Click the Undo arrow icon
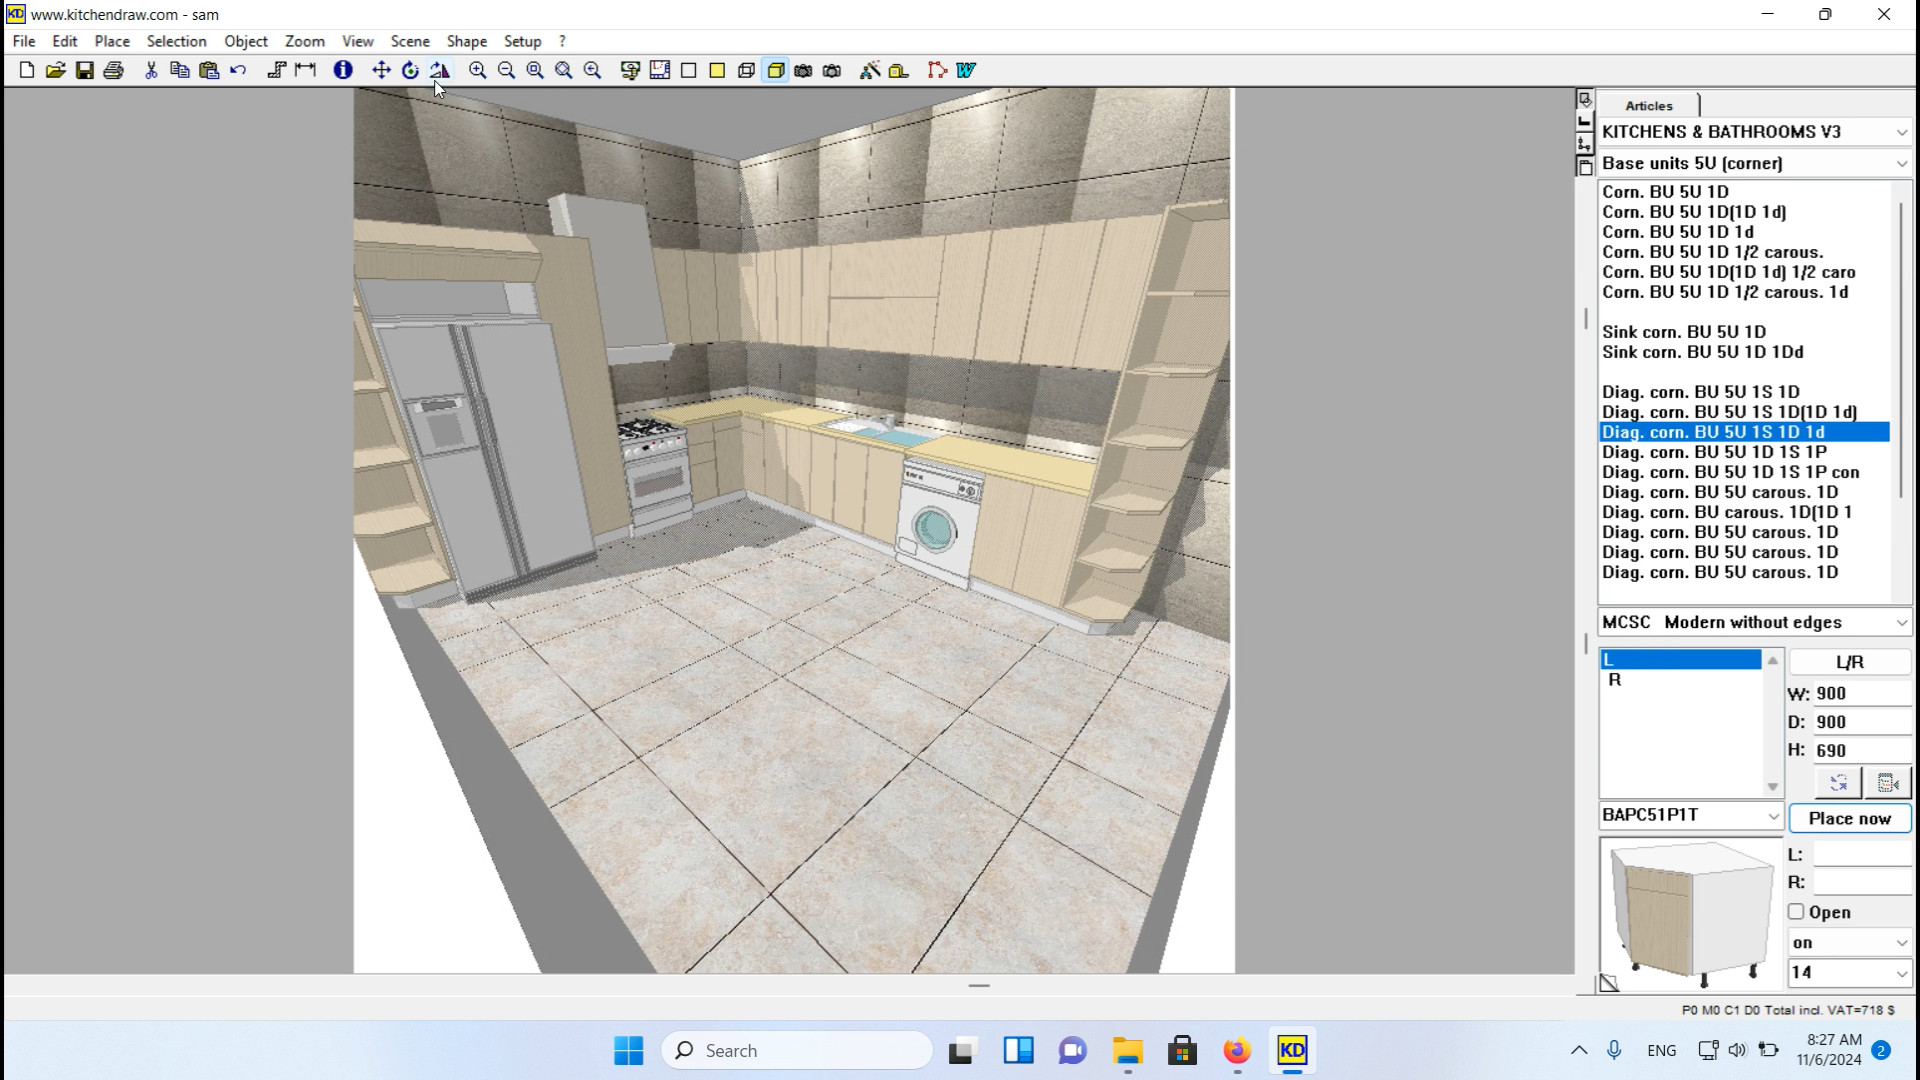 click(238, 70)
